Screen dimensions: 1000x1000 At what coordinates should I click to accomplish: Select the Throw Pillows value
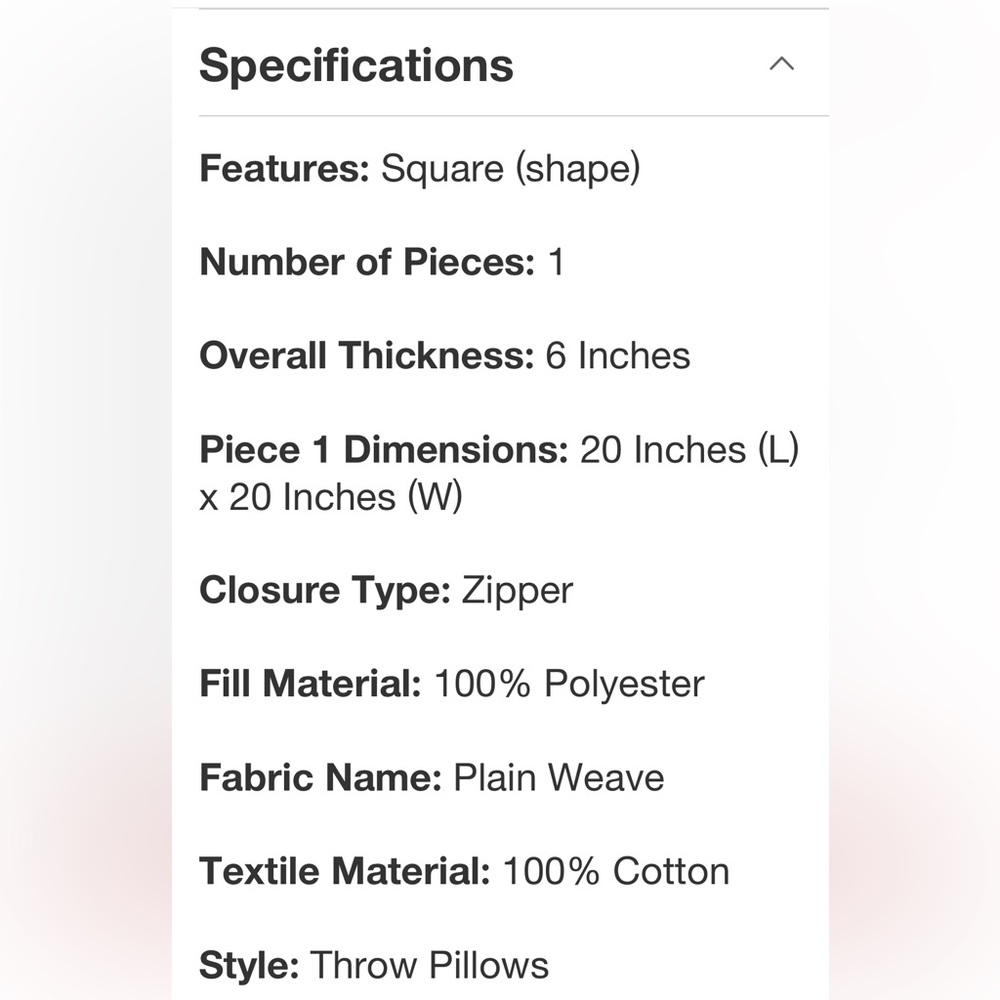[429, 965]
